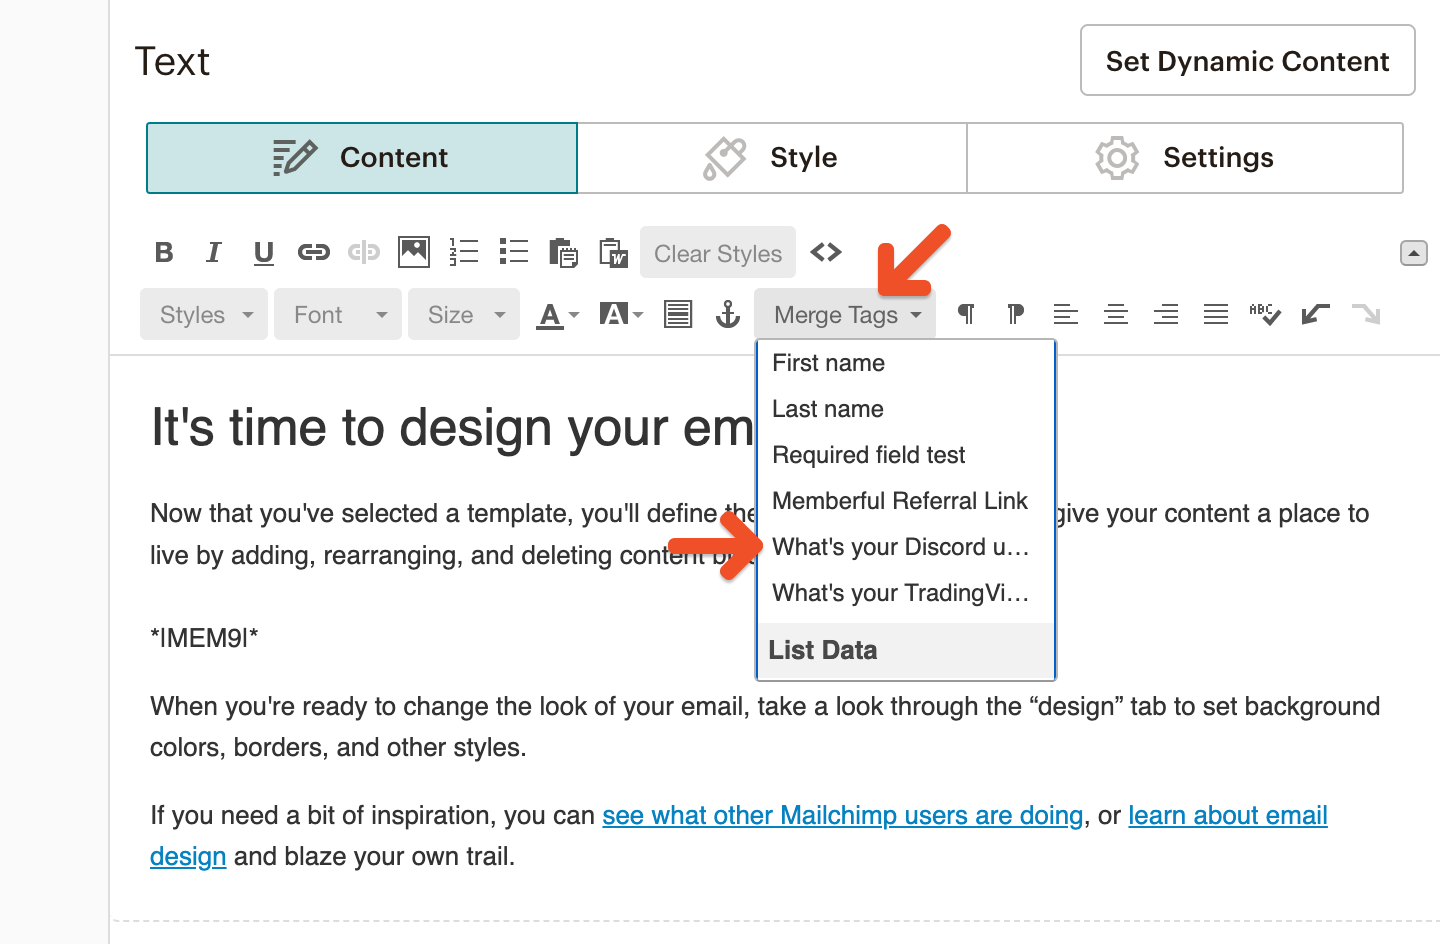Image resolution: width=1440 pixels, height=944 pixels.
Task: Open the Font dropdown
Action: pos(337,314)
